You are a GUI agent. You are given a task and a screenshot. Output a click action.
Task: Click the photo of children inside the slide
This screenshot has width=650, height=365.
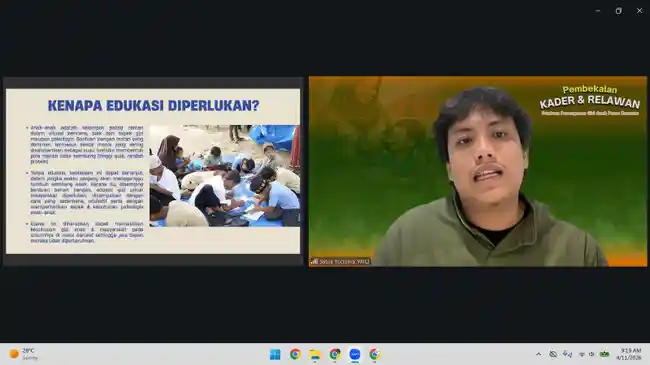tap(225, 176)
